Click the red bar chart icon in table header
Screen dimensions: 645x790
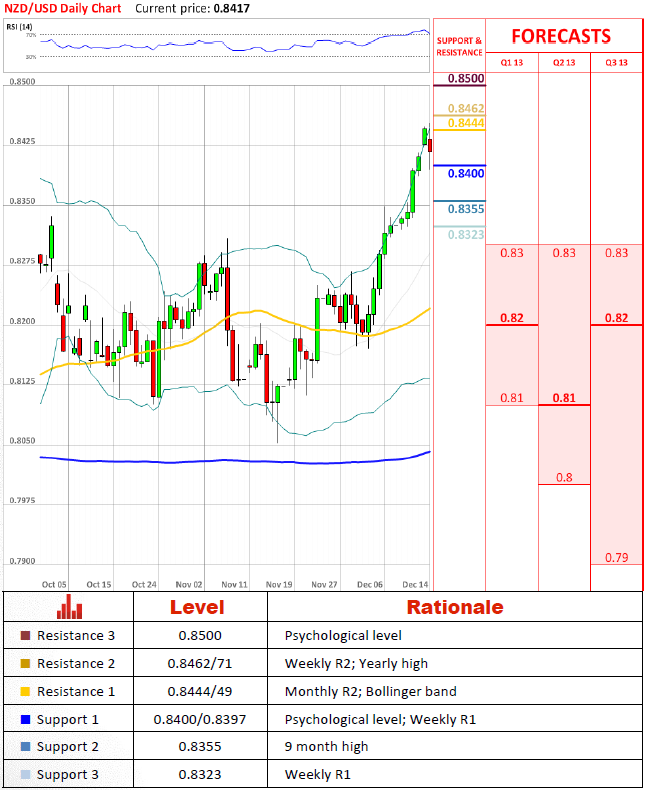click(70, 607)
